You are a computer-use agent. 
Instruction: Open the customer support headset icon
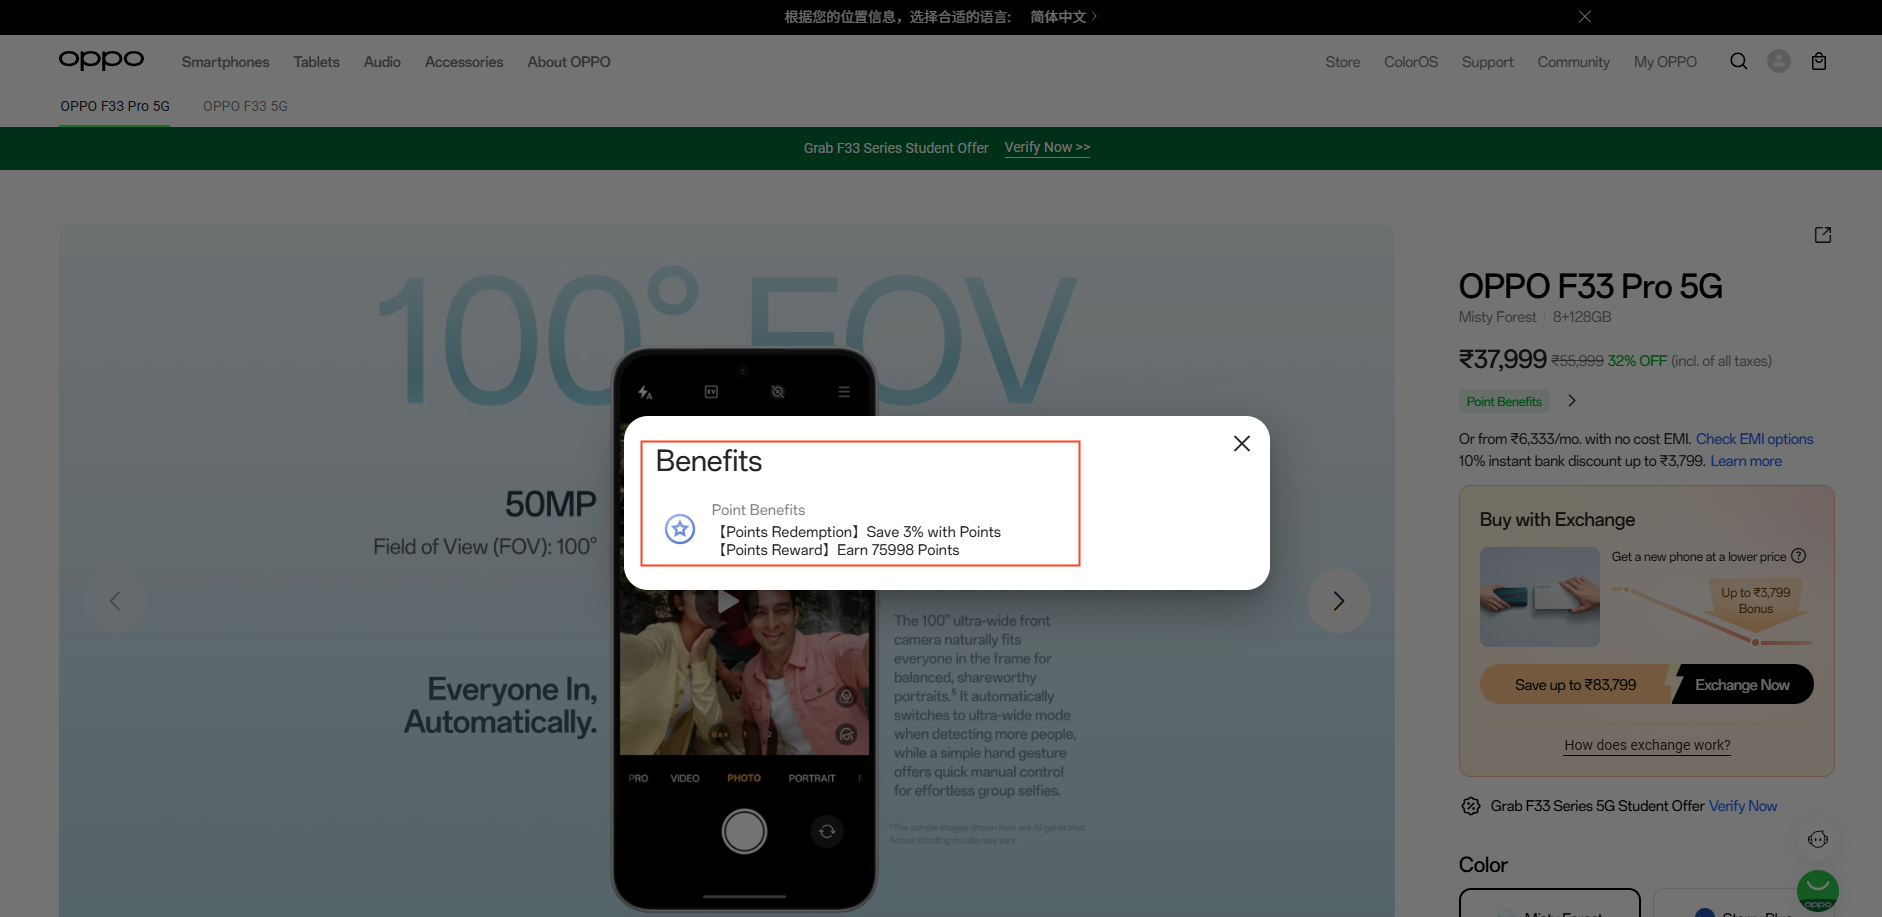pyautogui.click(x=1818, y=839)
